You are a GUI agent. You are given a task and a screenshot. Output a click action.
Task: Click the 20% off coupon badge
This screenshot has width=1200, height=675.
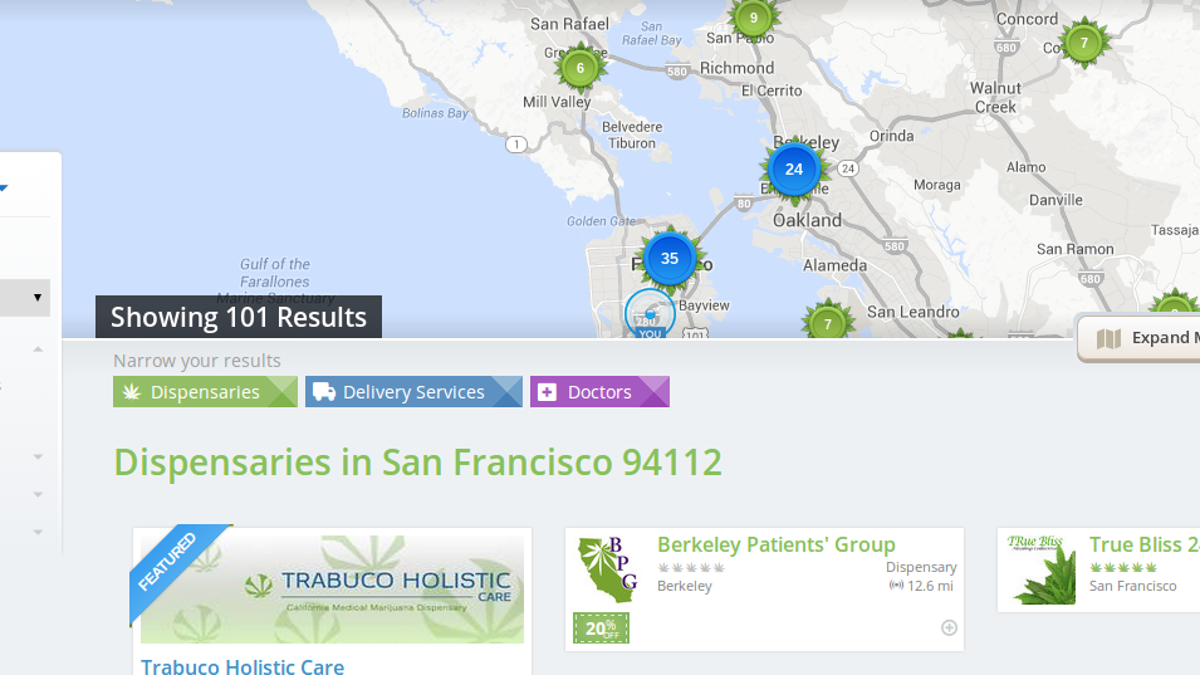click(601, 628)
